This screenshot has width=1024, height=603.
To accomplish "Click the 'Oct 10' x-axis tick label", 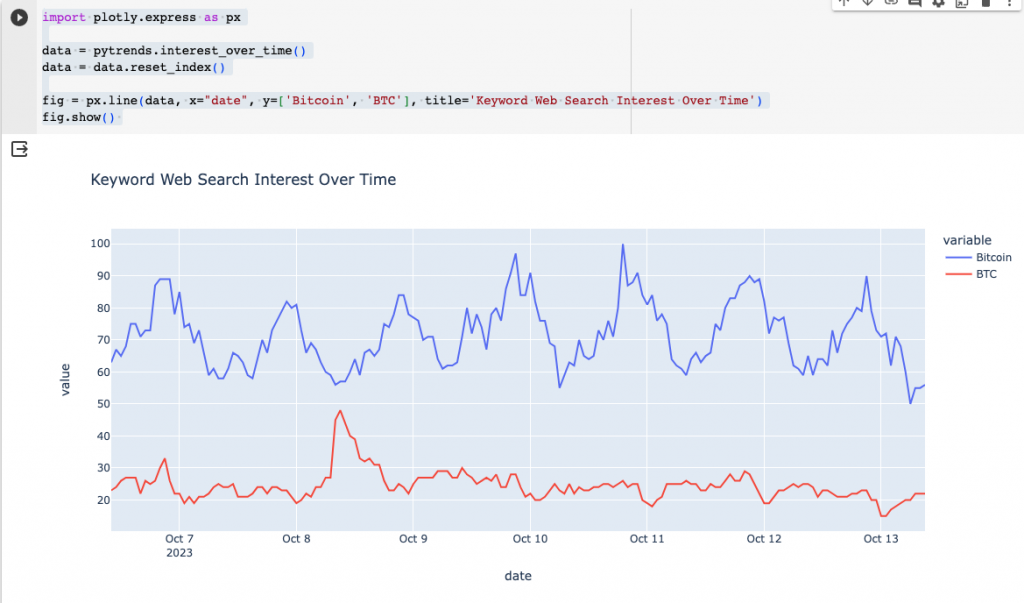I will (x=530, y=539).
